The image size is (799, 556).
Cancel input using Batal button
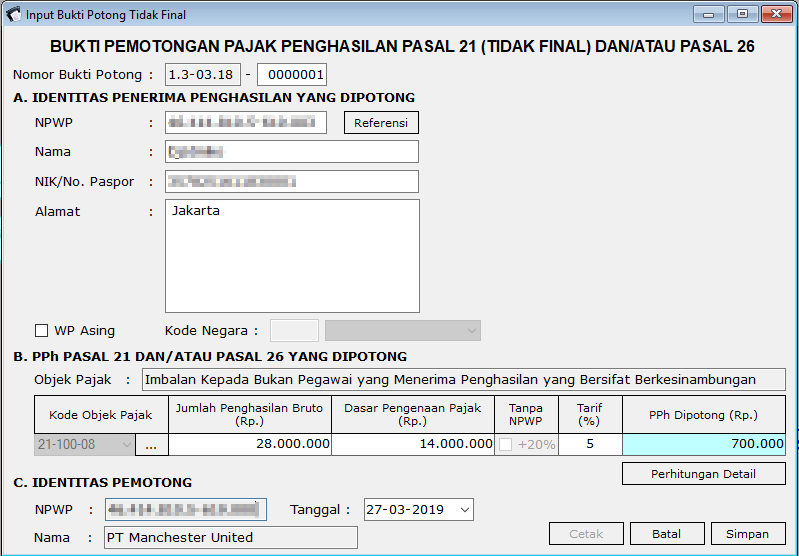coord(667,534)
